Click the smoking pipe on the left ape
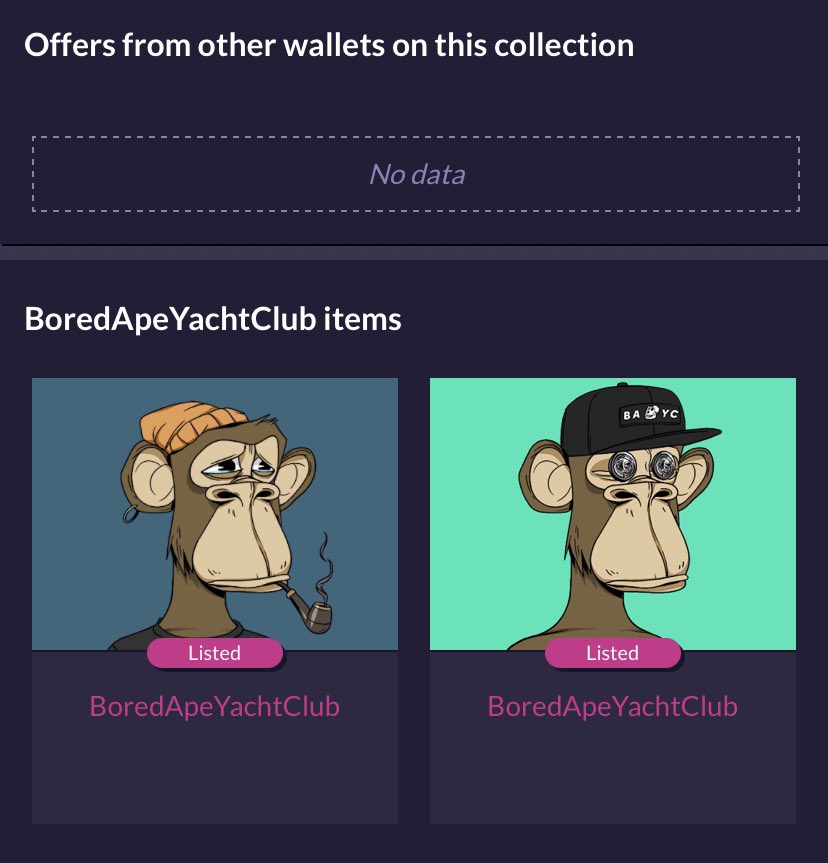 pyautogui.click(x=309, y=609)
